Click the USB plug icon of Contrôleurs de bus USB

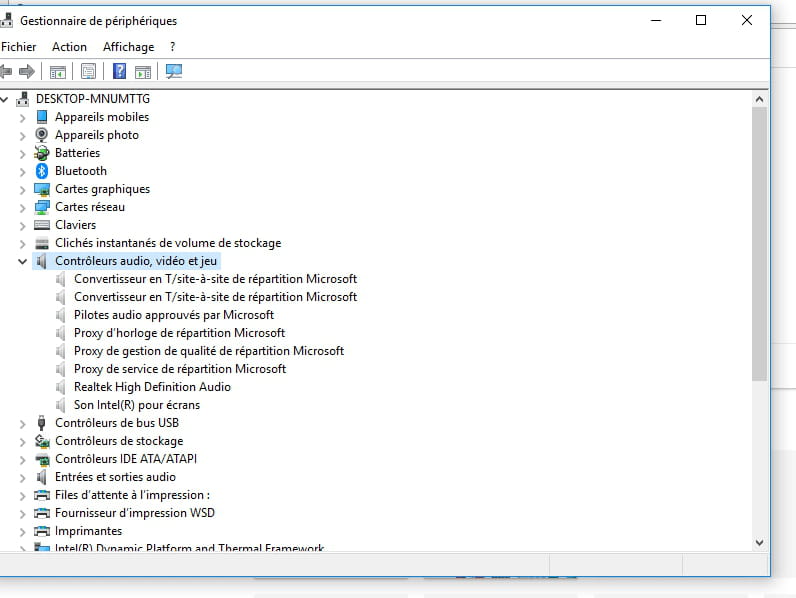(x=42, y=423)
